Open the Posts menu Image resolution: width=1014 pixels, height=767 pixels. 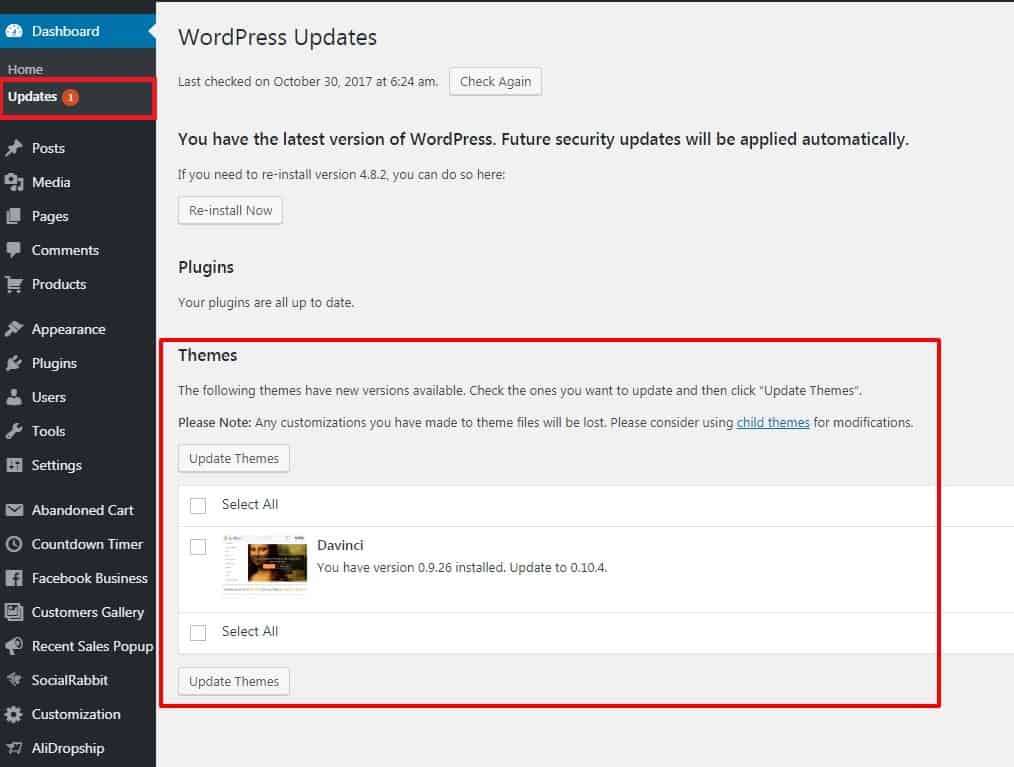[x=78, y=148]
